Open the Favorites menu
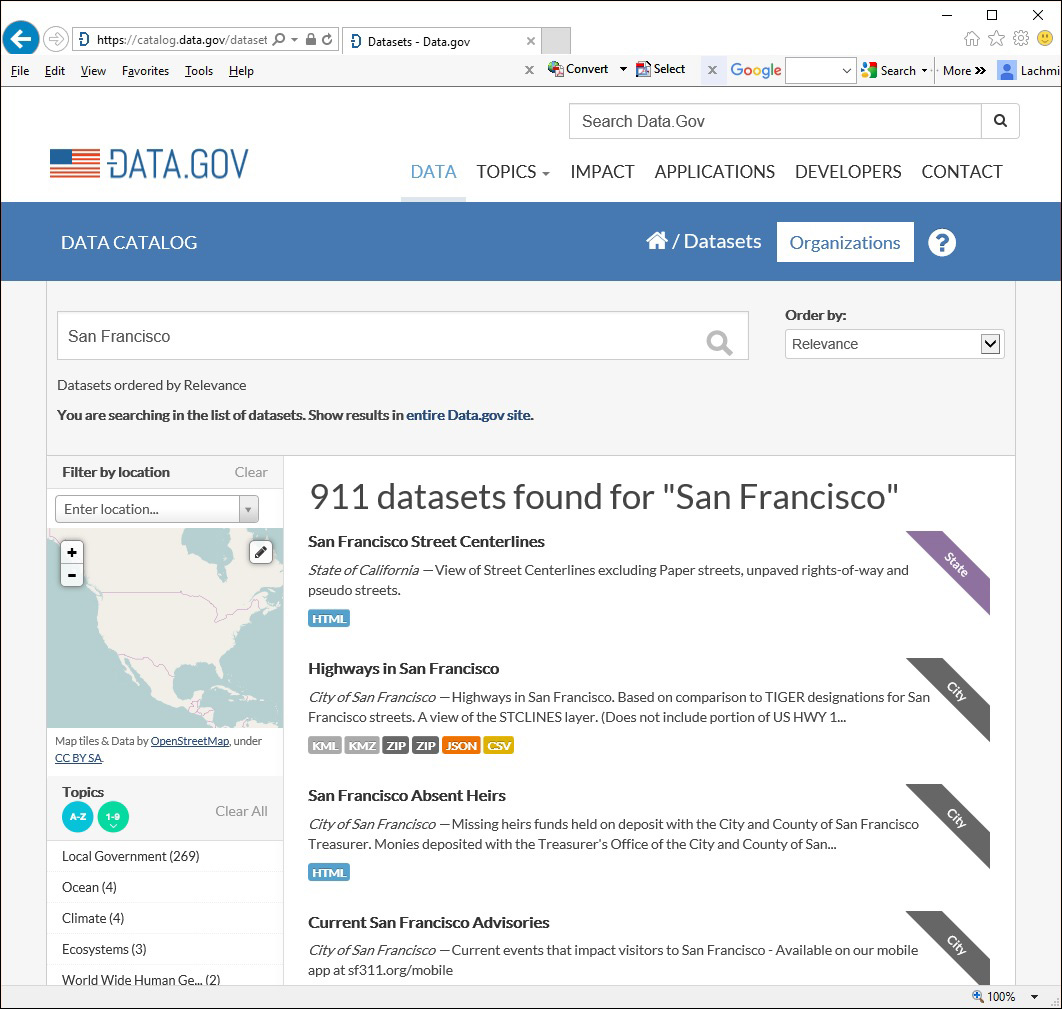Viewport: 1062px width, 1009px height. click(x=146, y=71)
